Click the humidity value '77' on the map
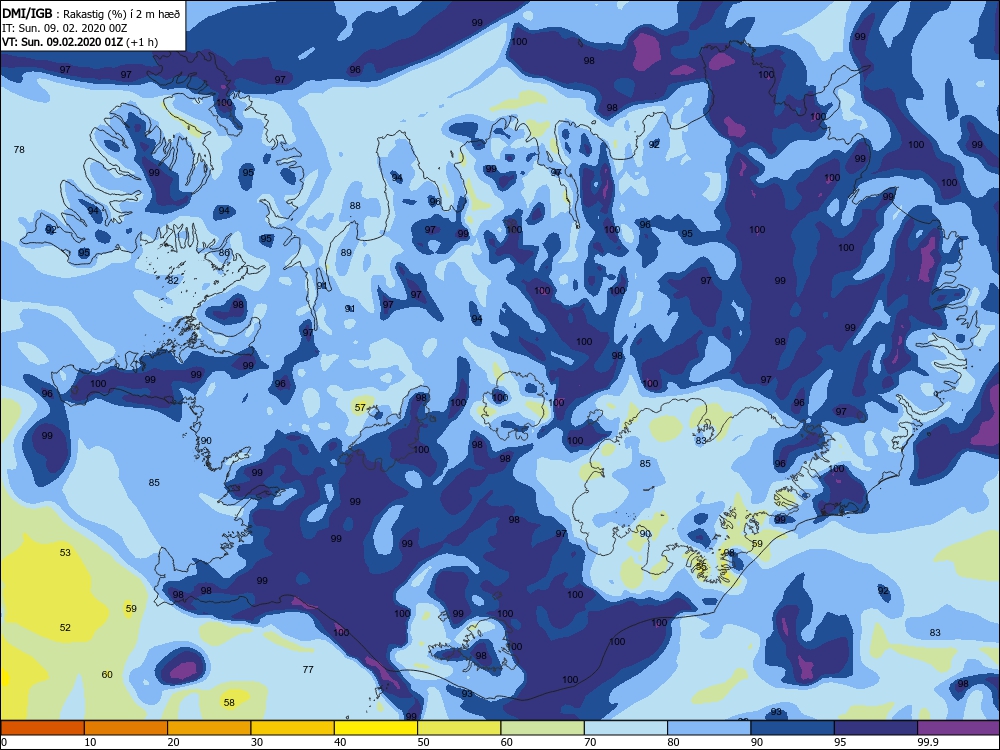The height and width of the screenshot is (750, 1000). (x=308, y=669)
